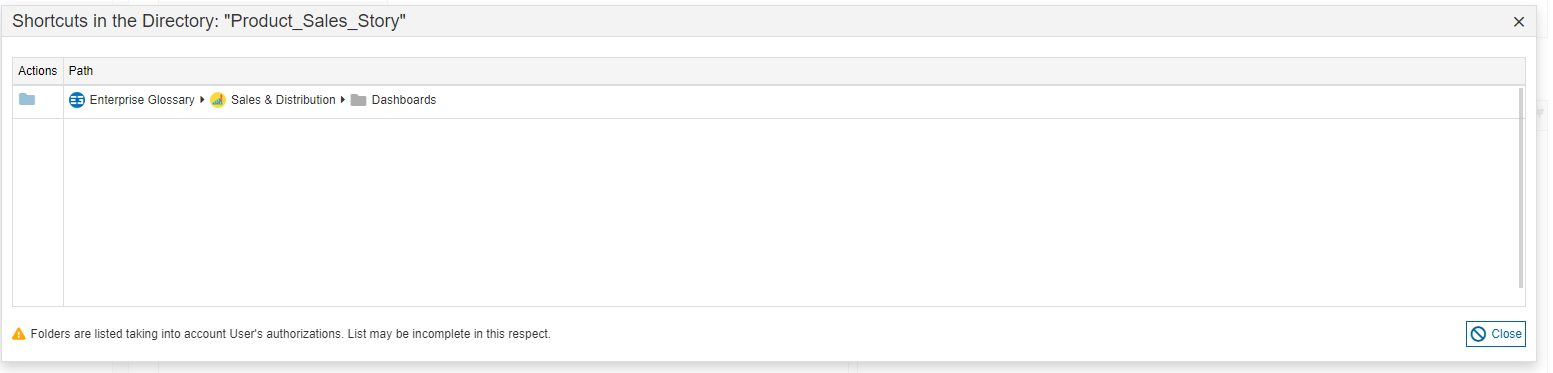Click the arrow after Sales & Distribution
This screenshot has width=1553, height=373.
343,100
